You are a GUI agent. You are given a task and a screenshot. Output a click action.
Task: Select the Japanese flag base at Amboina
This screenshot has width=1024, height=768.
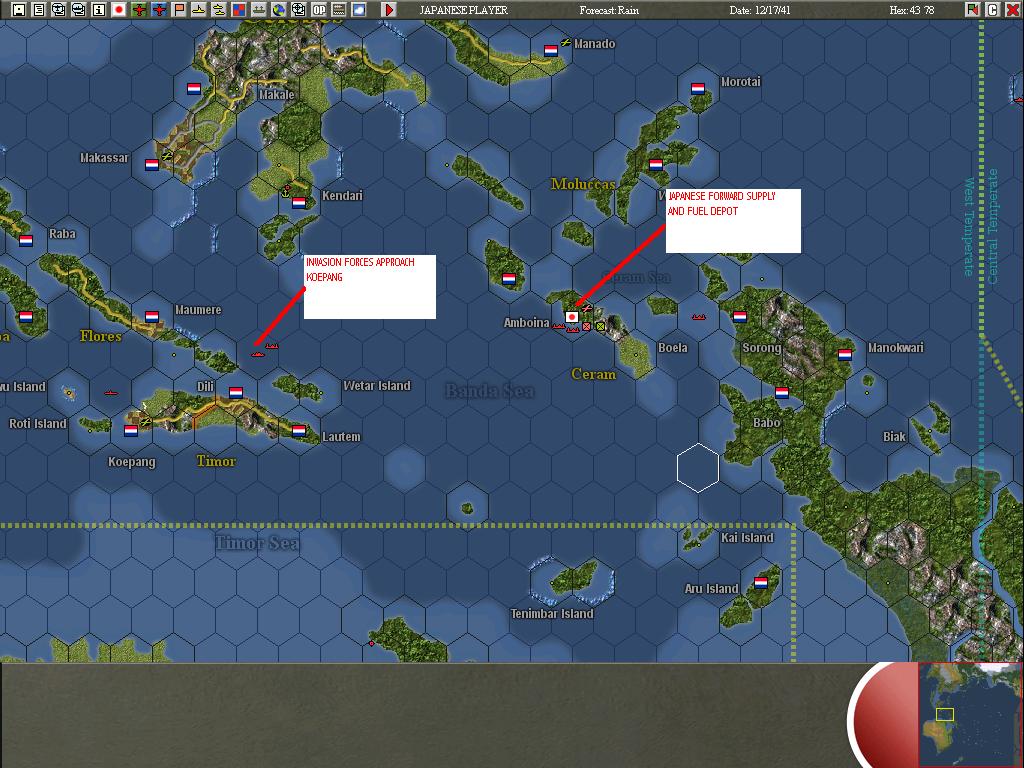pos(572,317)
